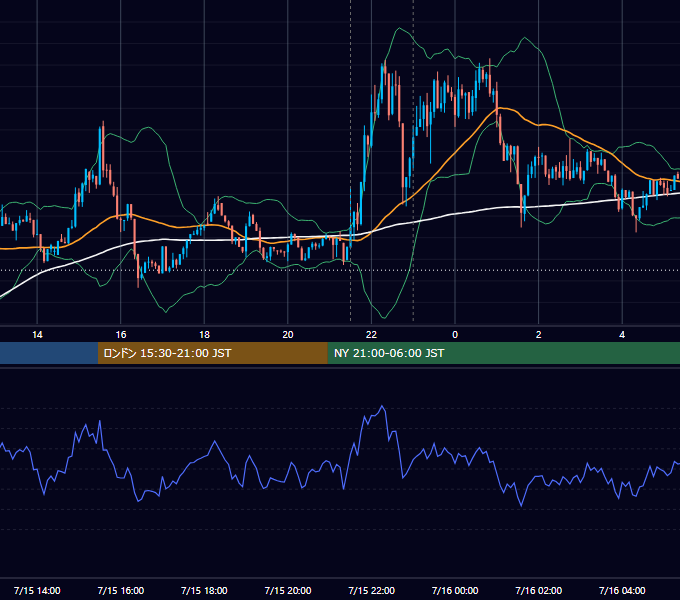The height and width of the screenshot is (600, 680).
Task: Click the upper Bollinger band peak after 22:00
Action: [399, 29]
